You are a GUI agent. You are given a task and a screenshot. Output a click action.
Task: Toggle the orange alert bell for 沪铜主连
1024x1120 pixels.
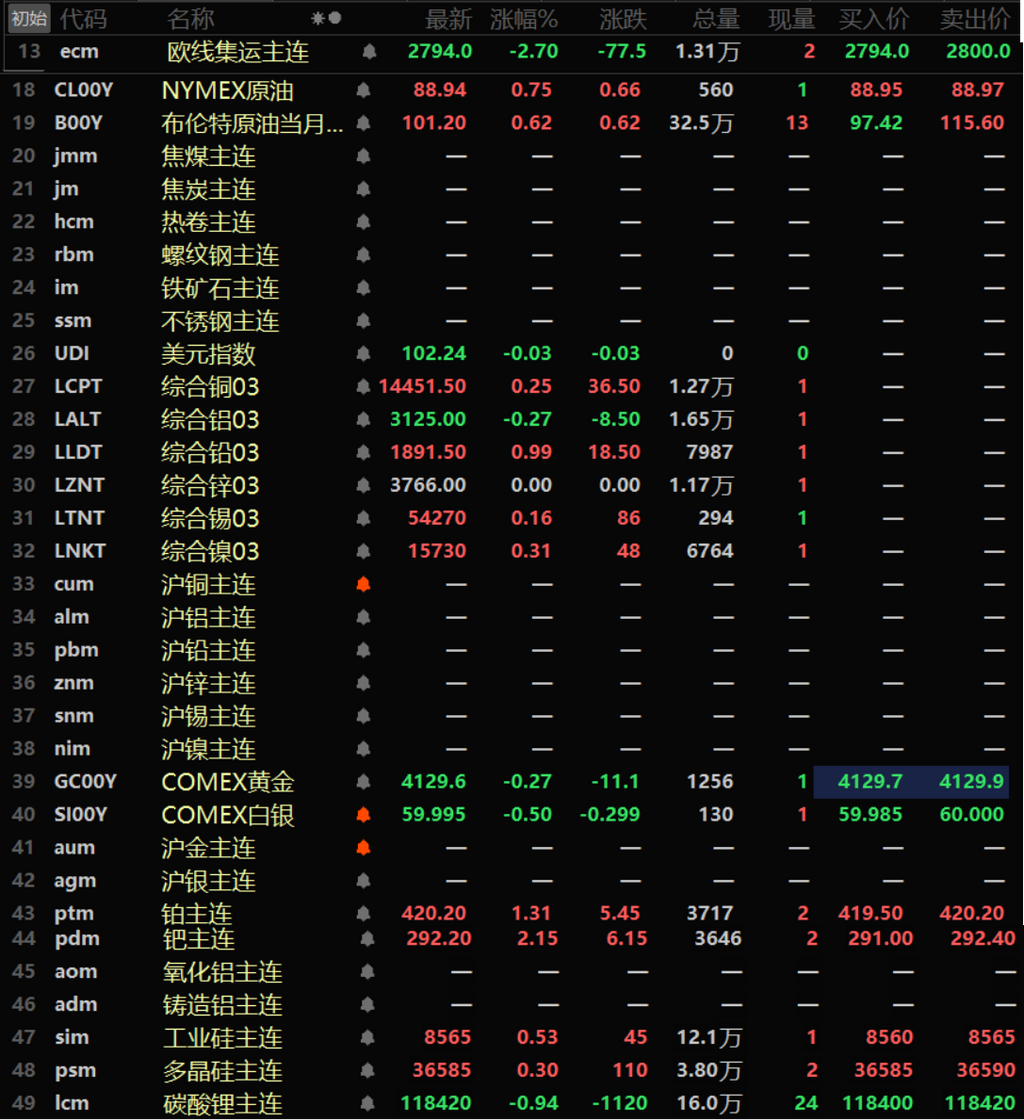pyautogui.click(x=363, y=584)
